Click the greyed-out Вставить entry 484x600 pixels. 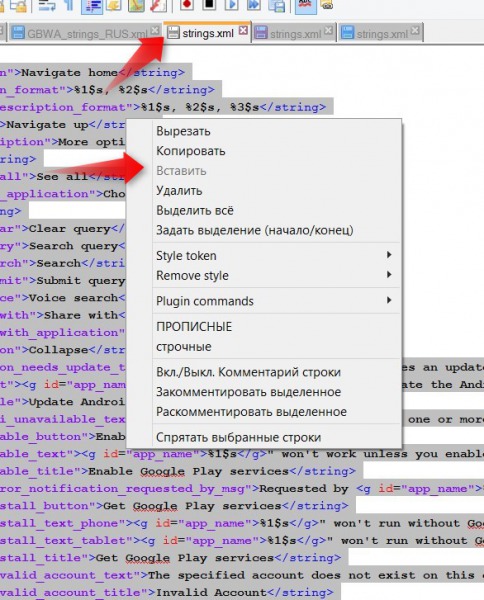[264, 171]
